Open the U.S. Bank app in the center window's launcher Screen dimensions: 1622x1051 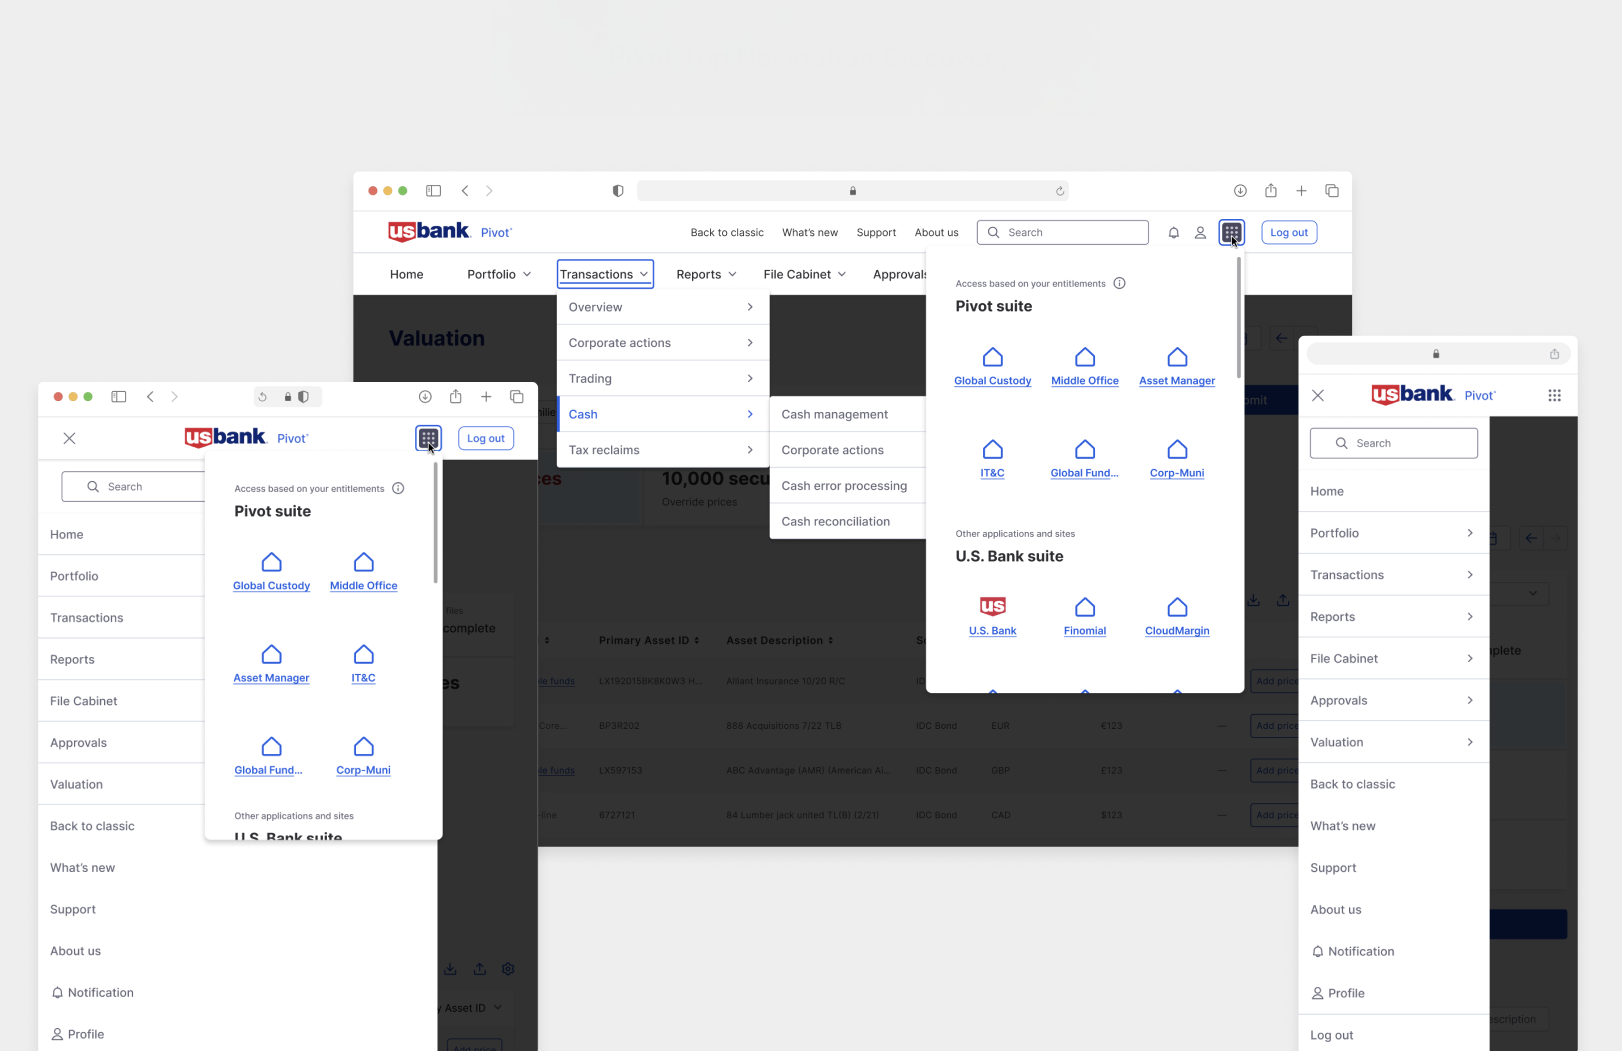(992, 617)
